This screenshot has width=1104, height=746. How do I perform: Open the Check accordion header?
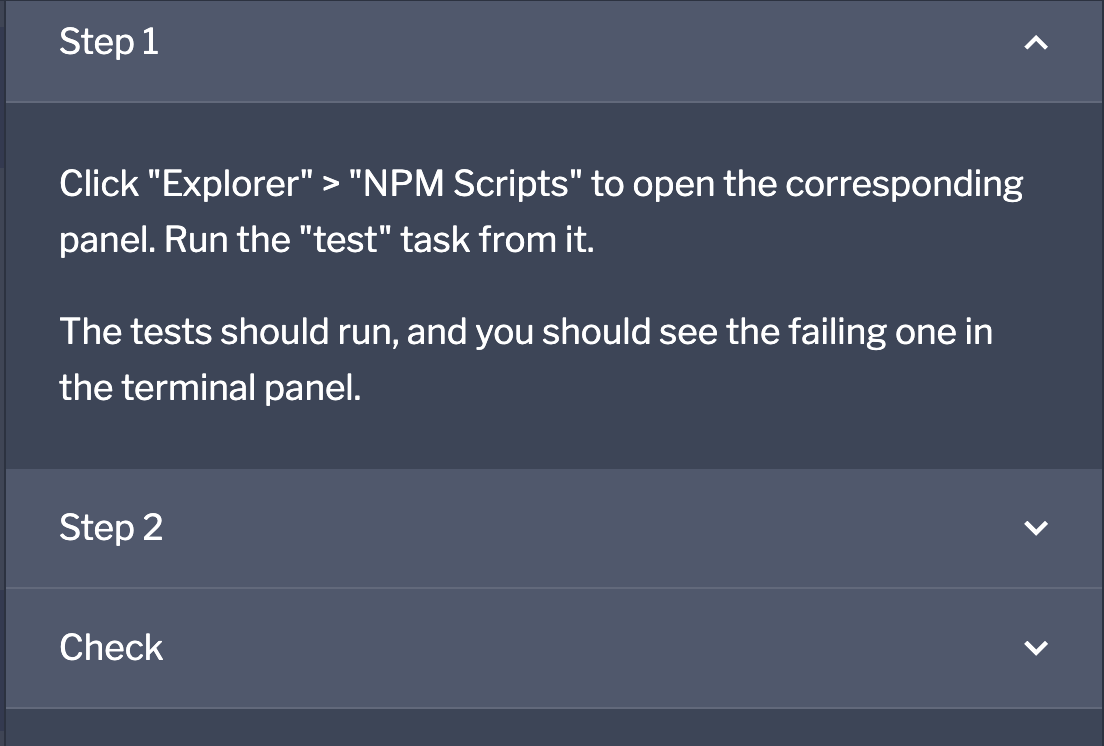point(554,648)
